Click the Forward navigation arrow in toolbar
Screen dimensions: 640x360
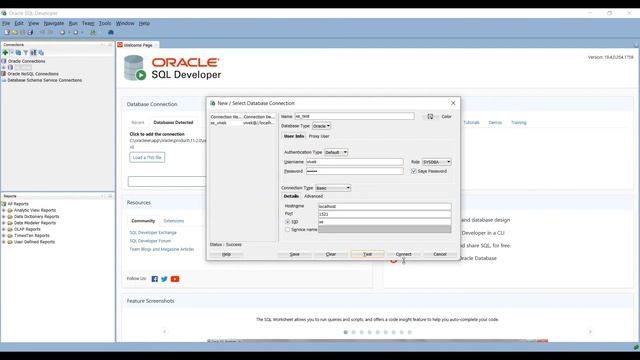76,32
